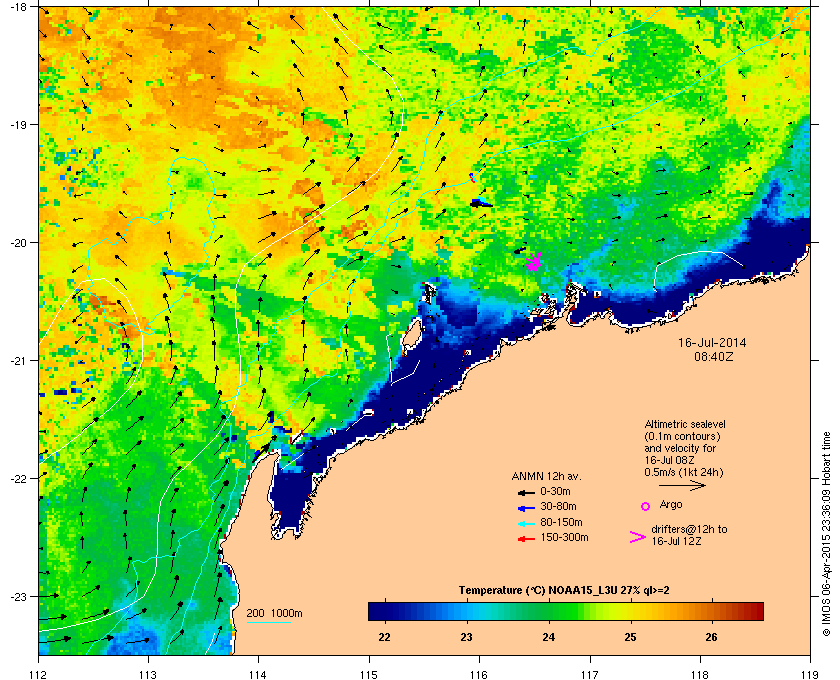Viewport: 840px width, 680px height.
Task: Click the 80-150m depth label
Action: point(561,522)
